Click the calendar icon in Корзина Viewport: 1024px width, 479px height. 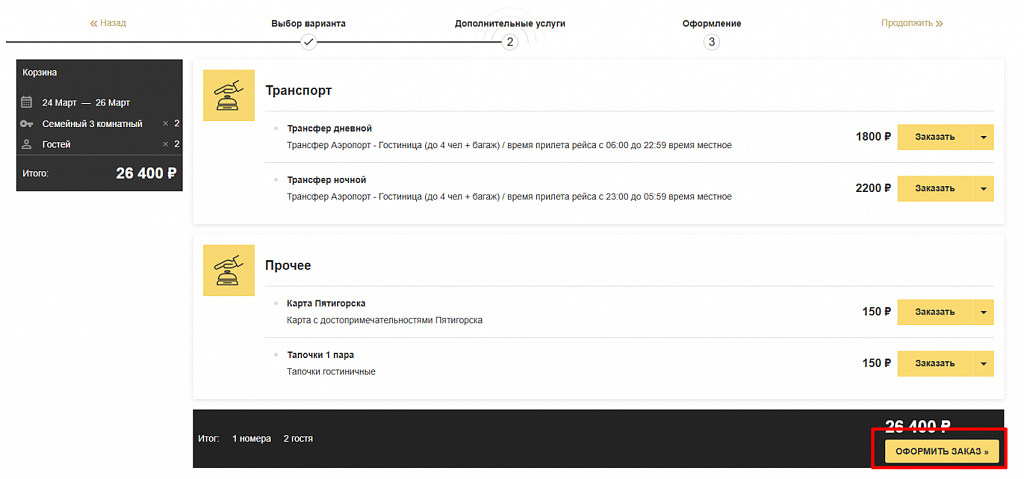click(x=27, y=102)
